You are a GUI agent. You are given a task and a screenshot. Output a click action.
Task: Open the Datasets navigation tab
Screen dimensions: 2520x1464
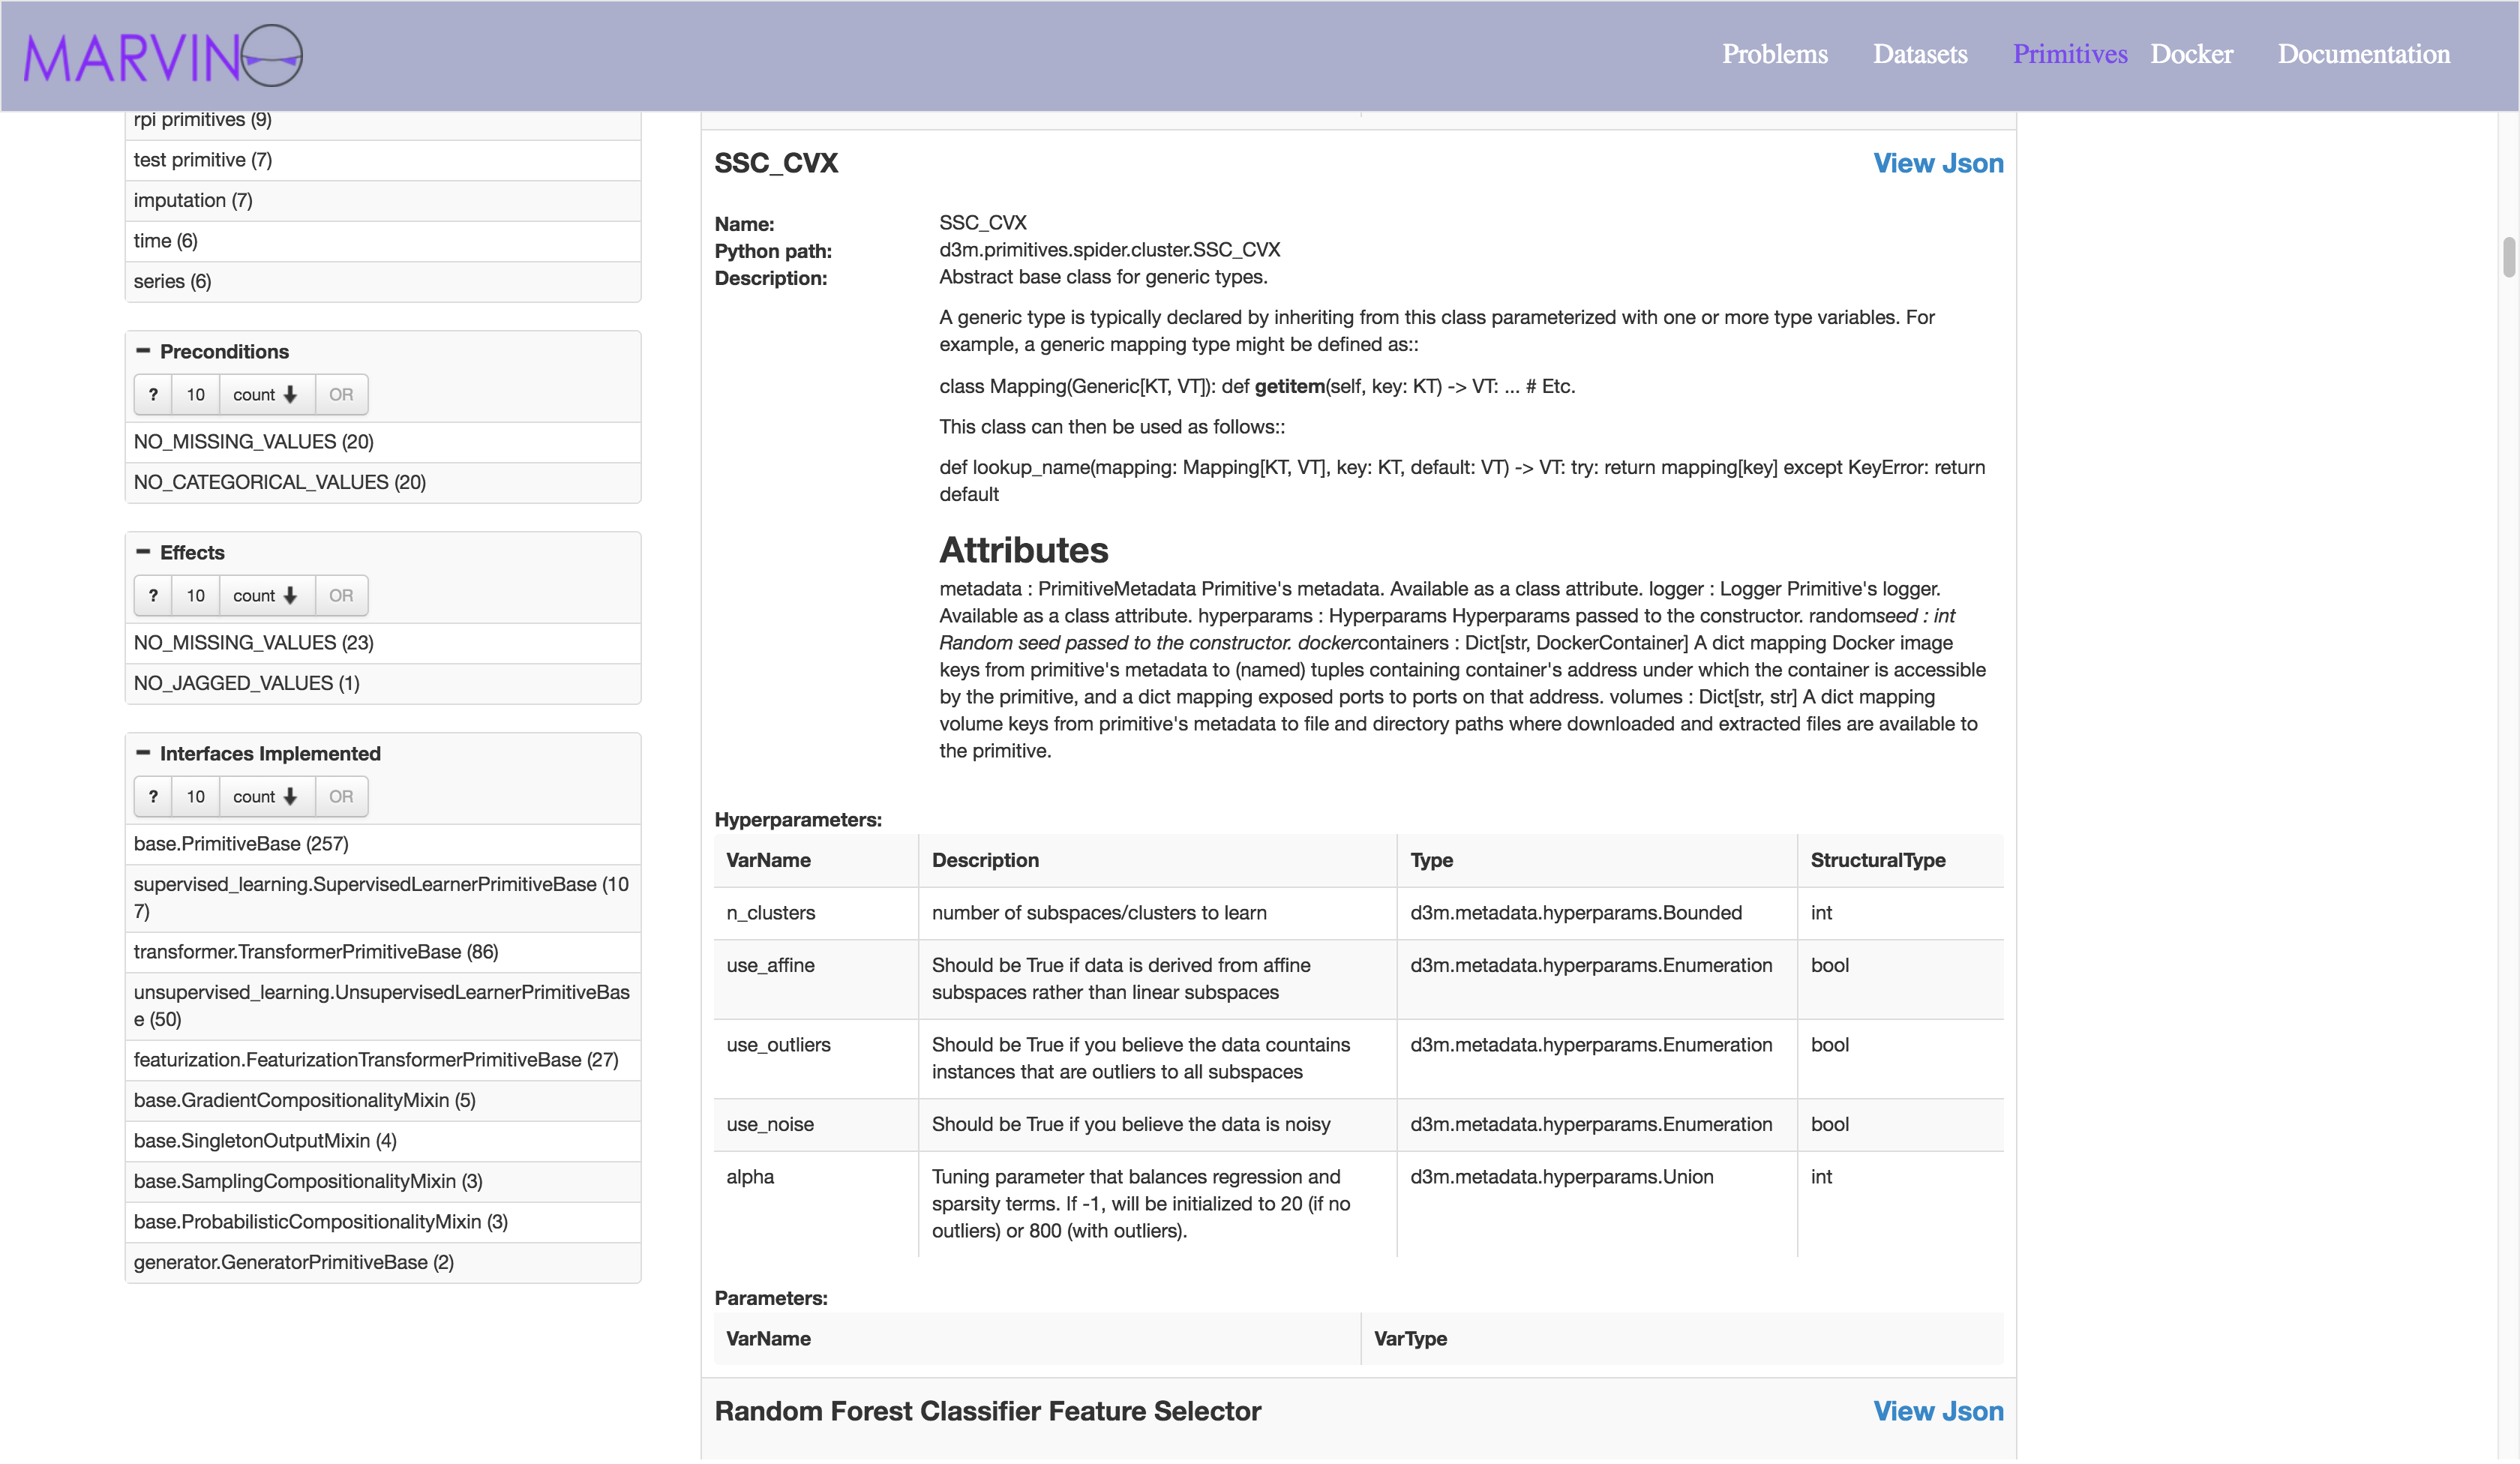[1919, 54]
